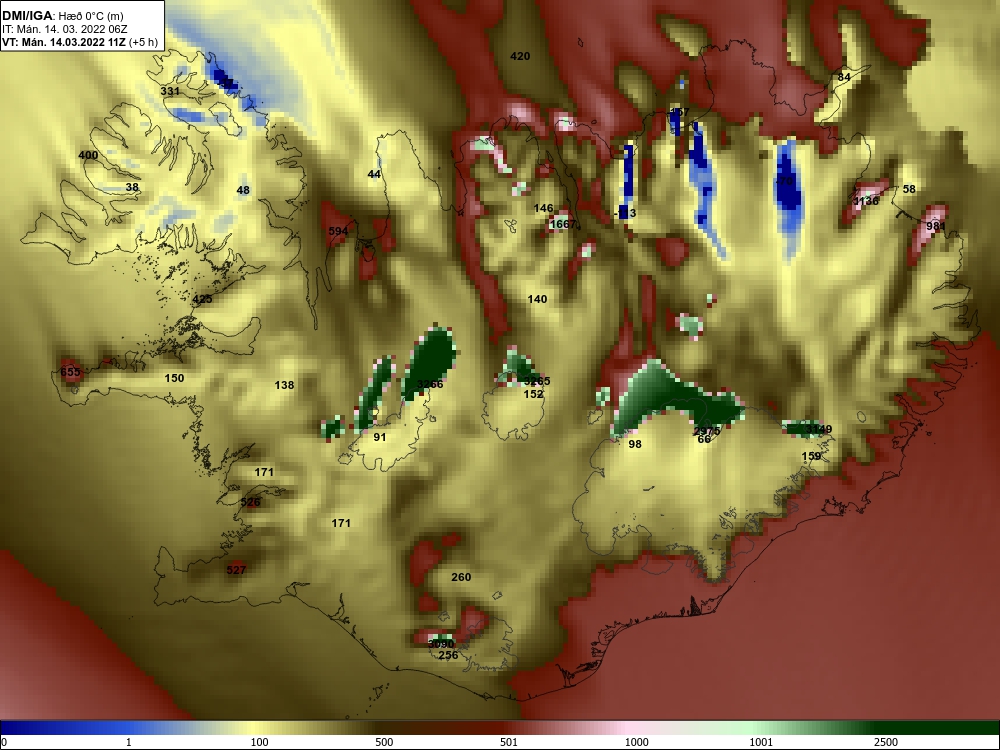Select the value 526 on the map

251,502
